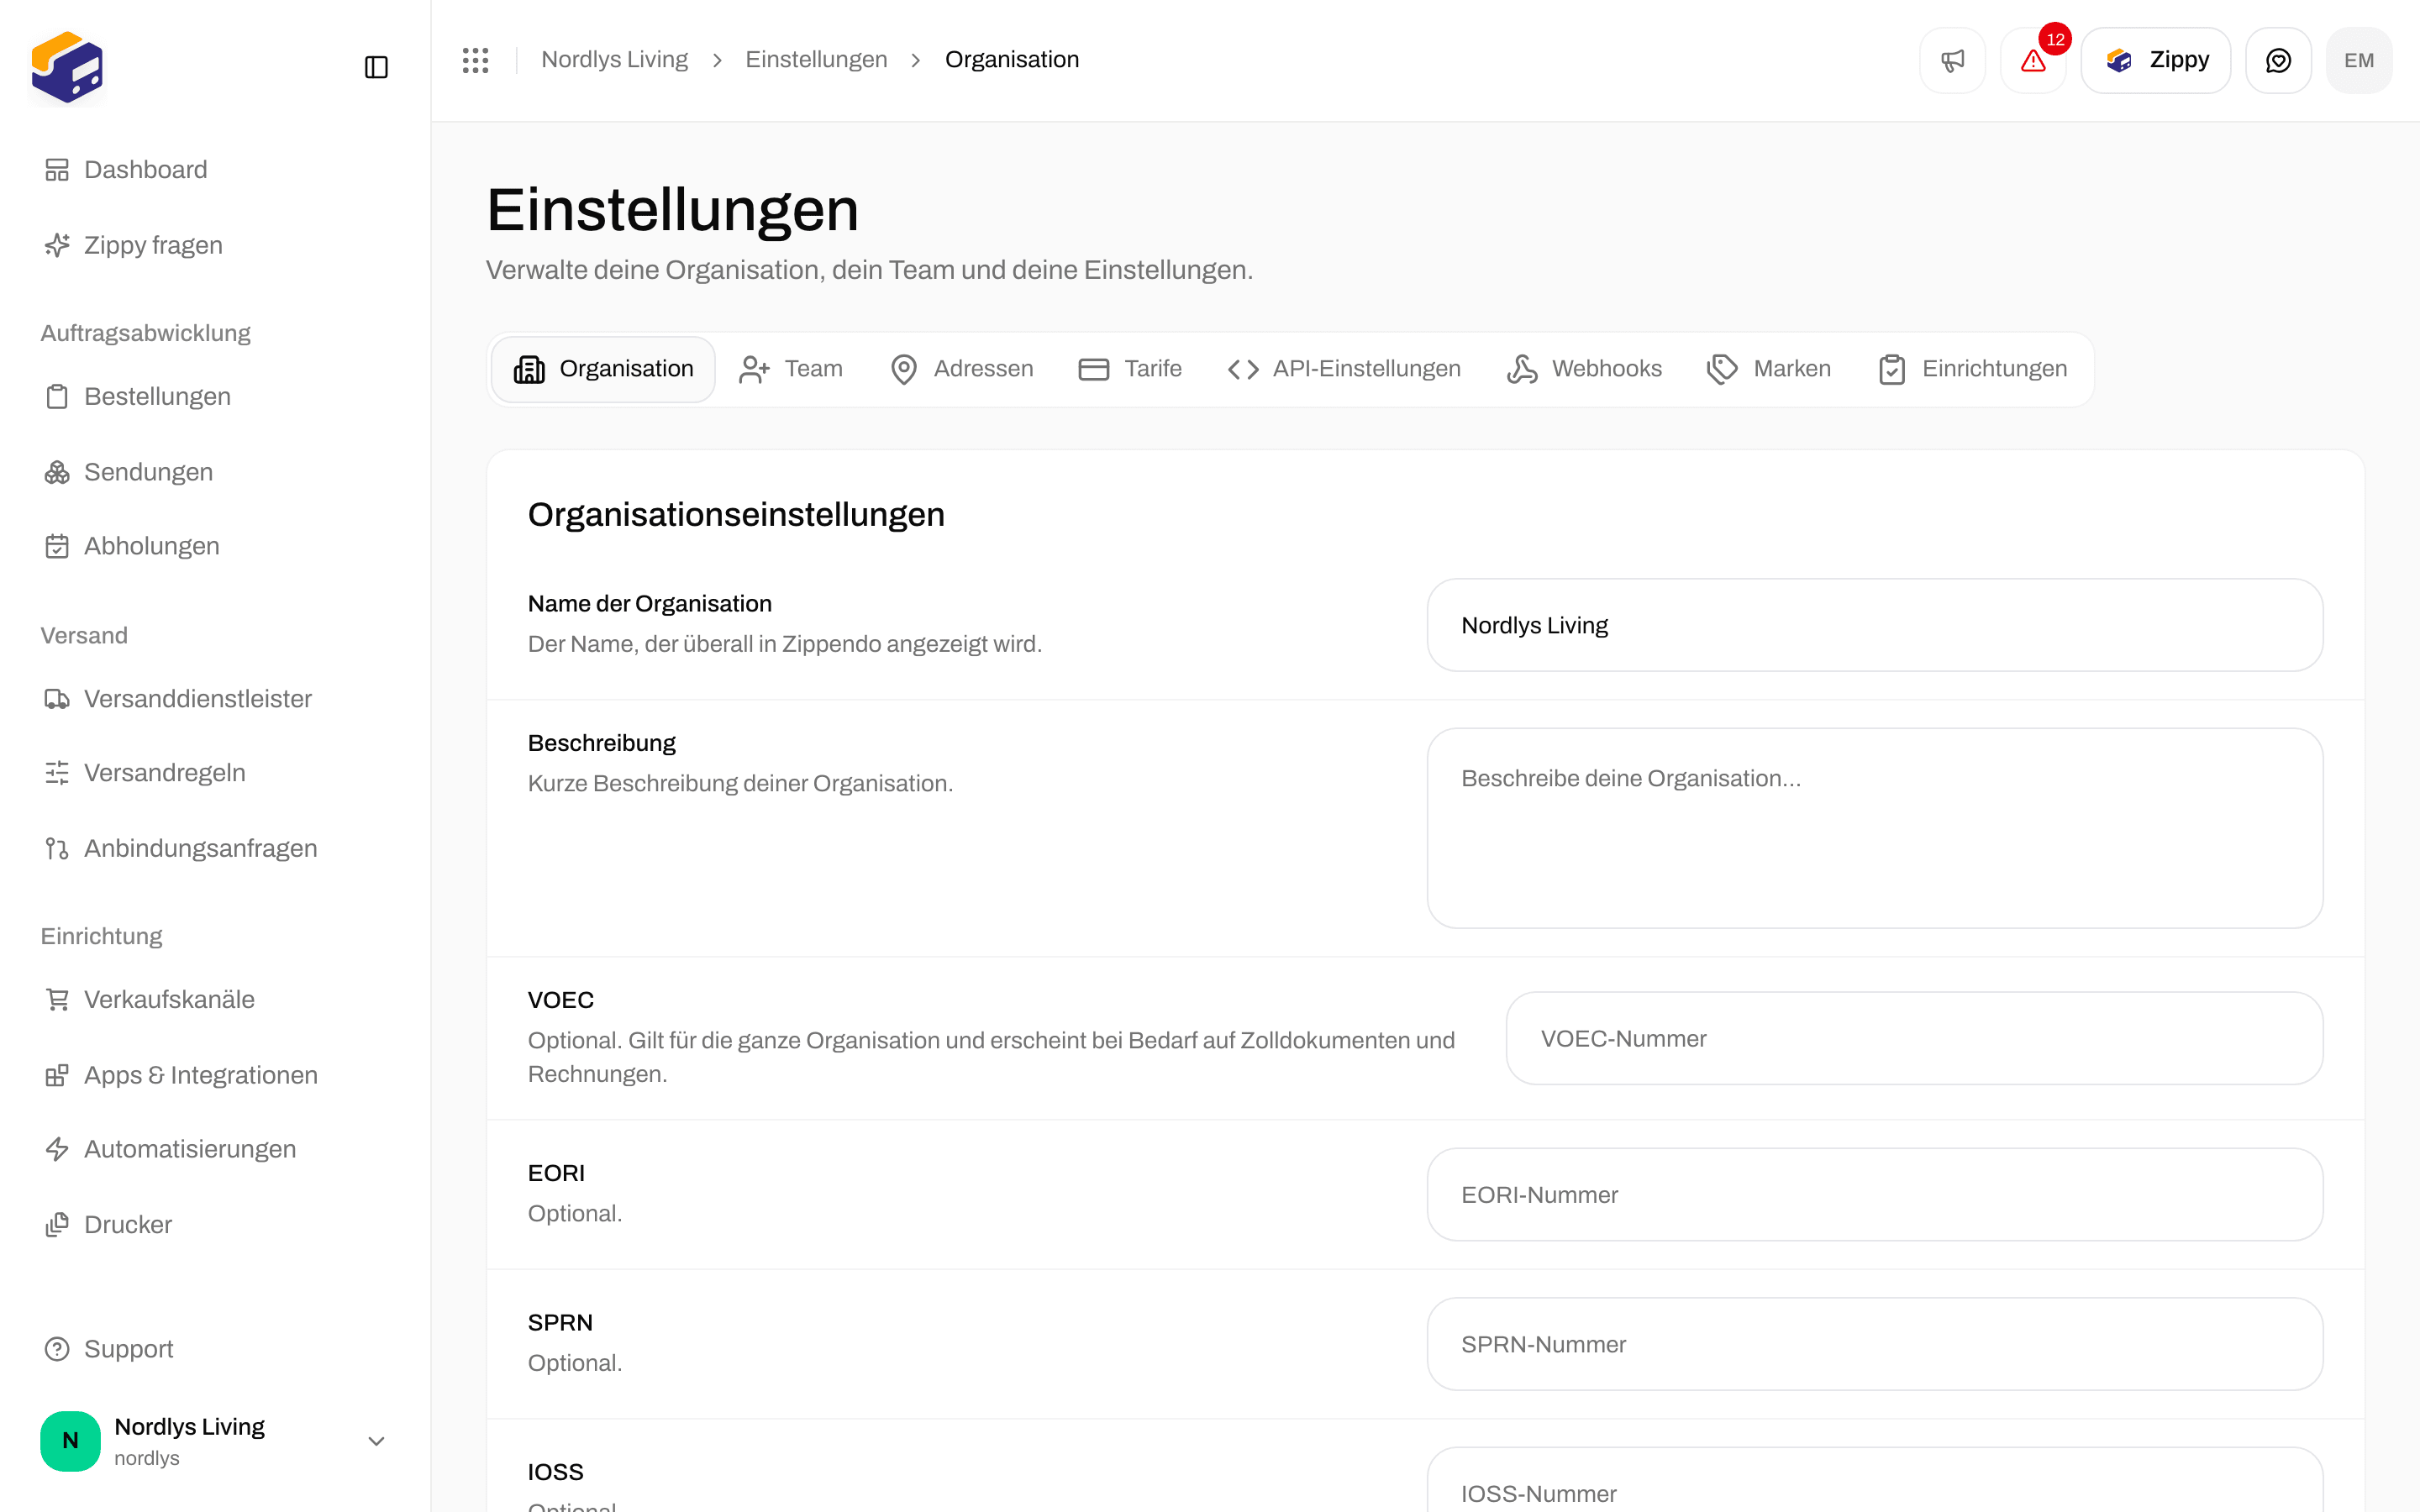View the 12 alerts warning icon
Image resolution: width=2420 pixels, height=1512 pixels.
tap(2033, 60)
